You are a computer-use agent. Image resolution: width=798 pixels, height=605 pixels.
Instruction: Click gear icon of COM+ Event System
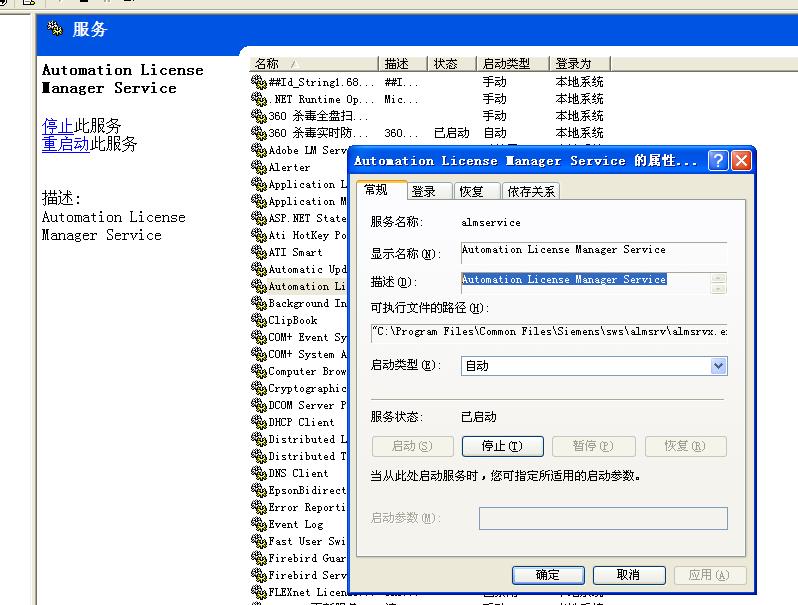click(259, 337)
